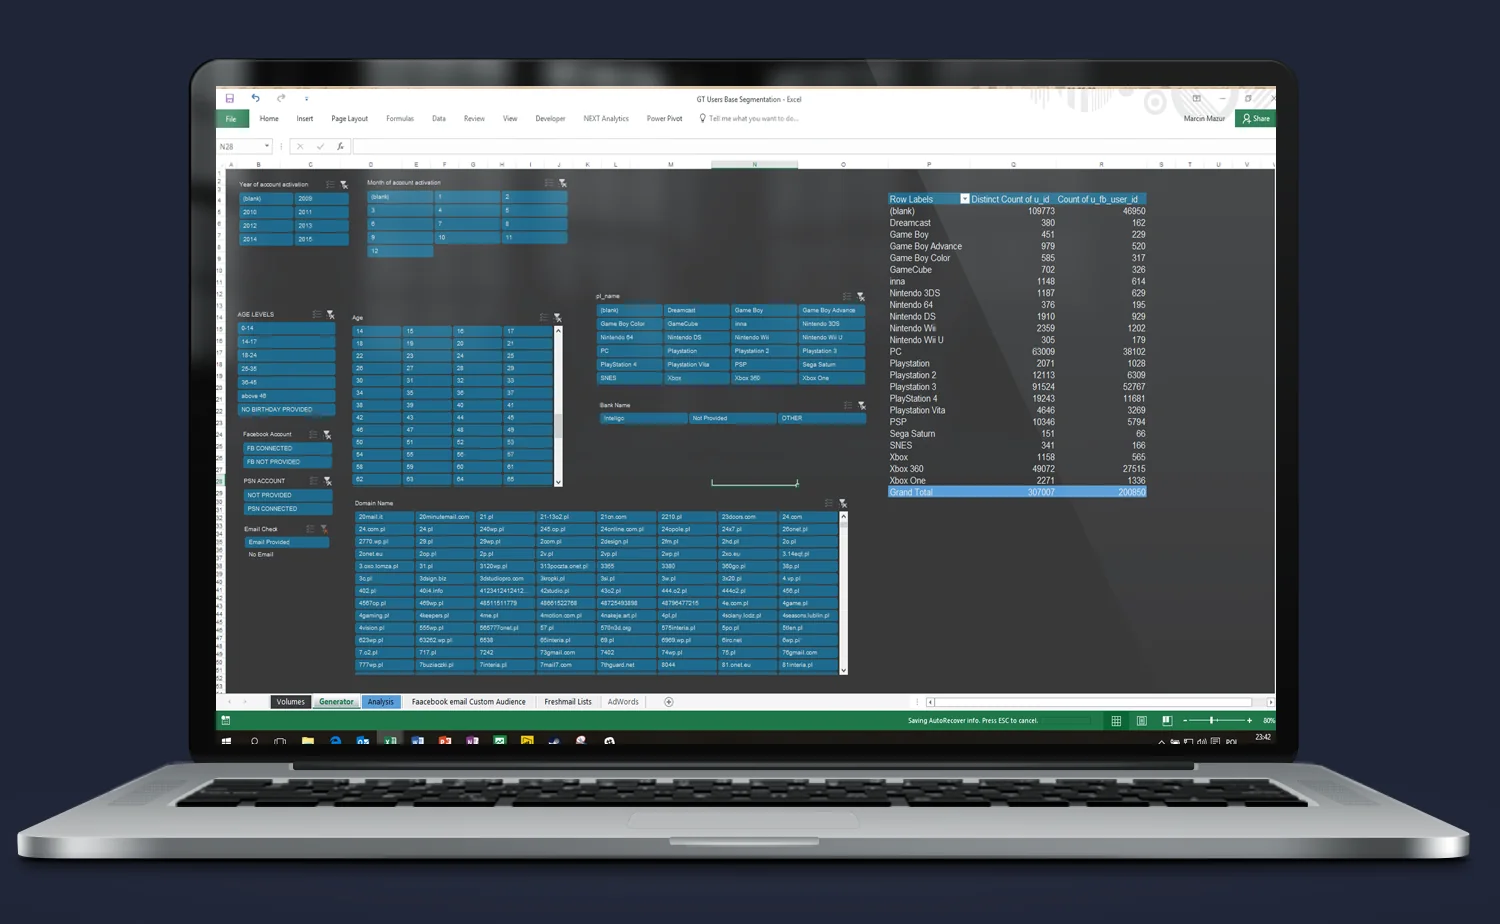Viewport: 1500px width, 924px height.
Task: Clear filter on Year of account activation slicer
Action: point(344,185)
